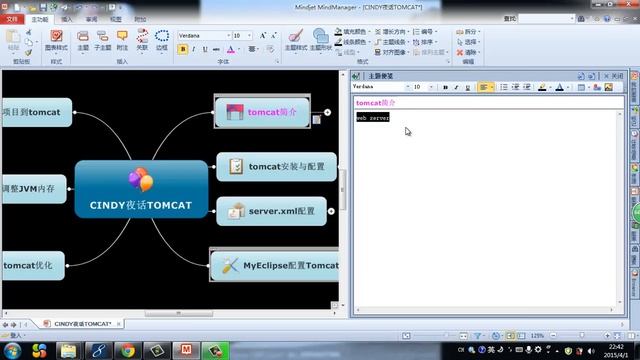The image size is (640, 360).
Task: Click notes panel bulleted list icon
Action: pyautogui.click(x=504, y=87)
